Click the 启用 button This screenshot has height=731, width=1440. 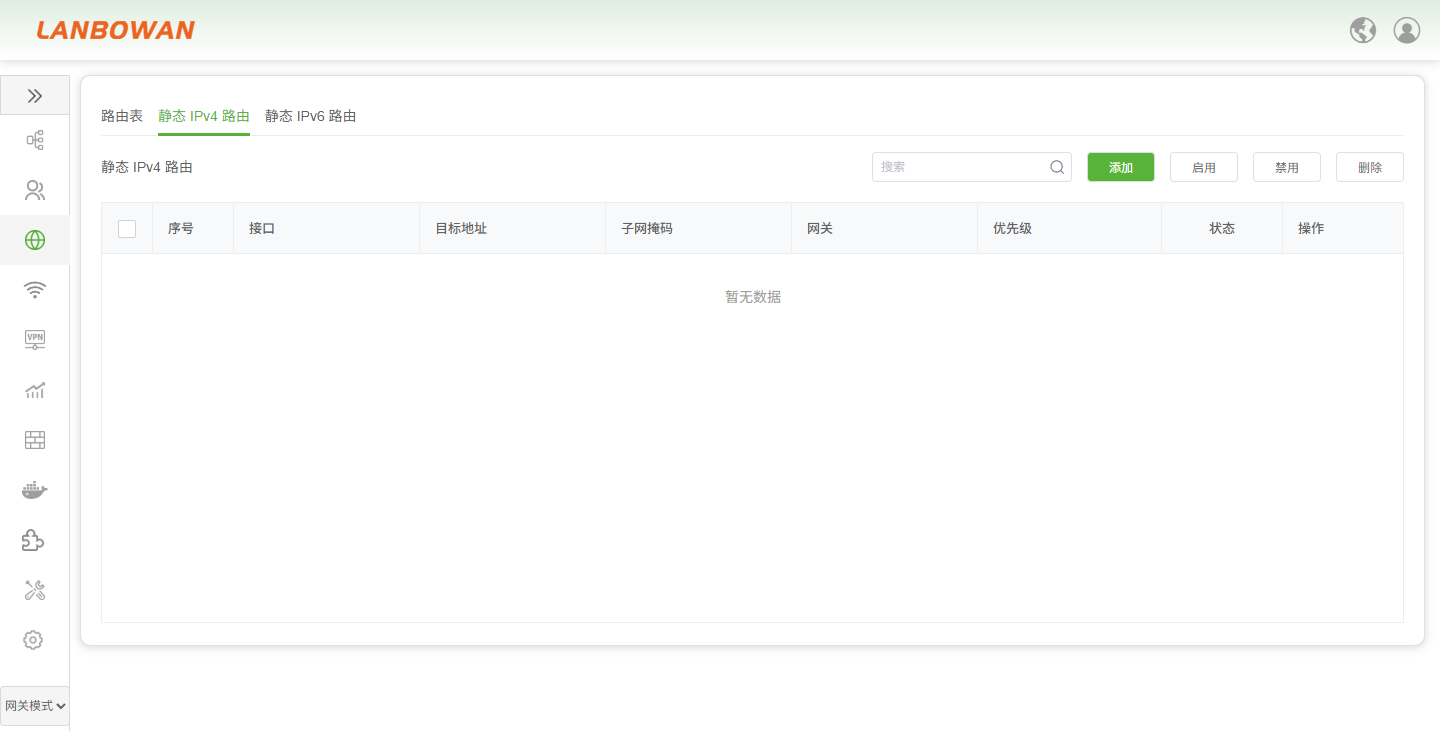(1204, 167)
